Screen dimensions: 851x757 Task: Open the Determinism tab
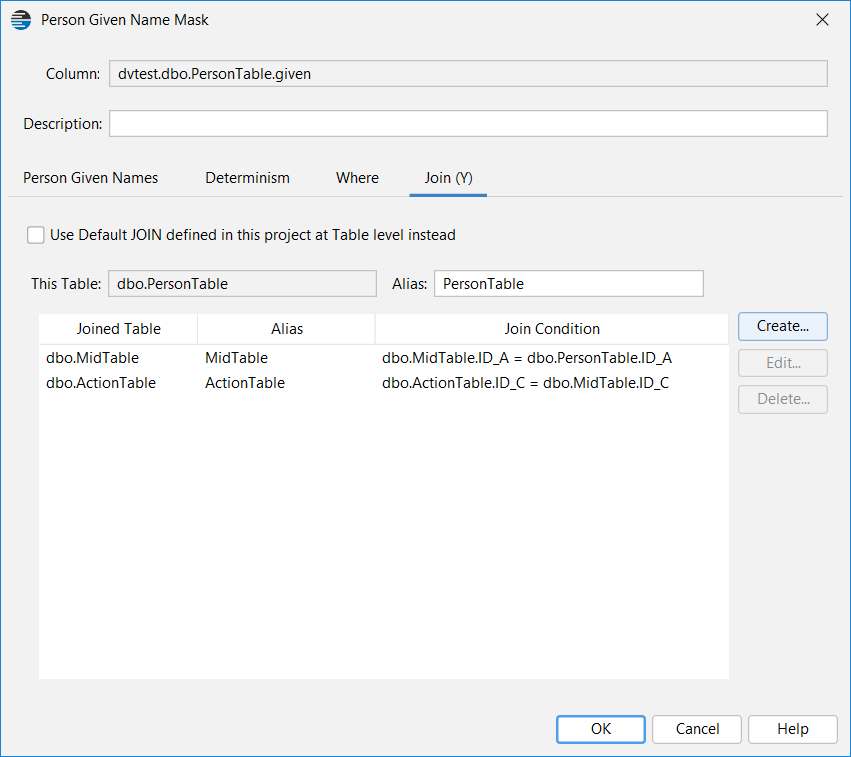247,178
